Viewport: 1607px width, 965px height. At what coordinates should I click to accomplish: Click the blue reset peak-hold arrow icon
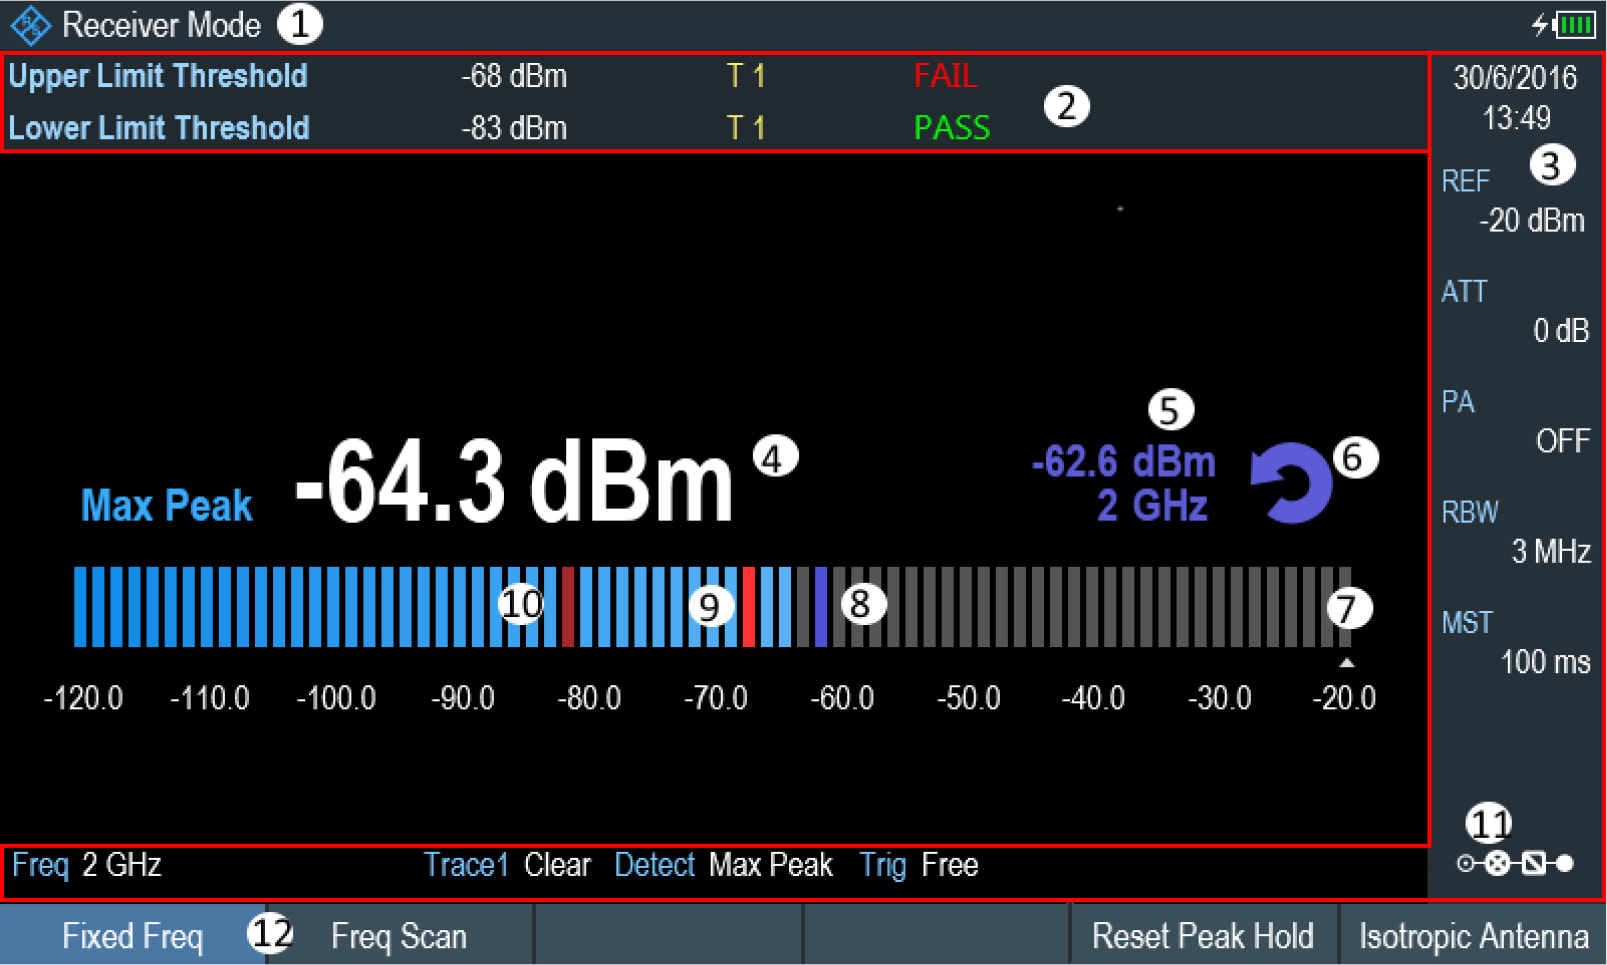[1290, 483]
